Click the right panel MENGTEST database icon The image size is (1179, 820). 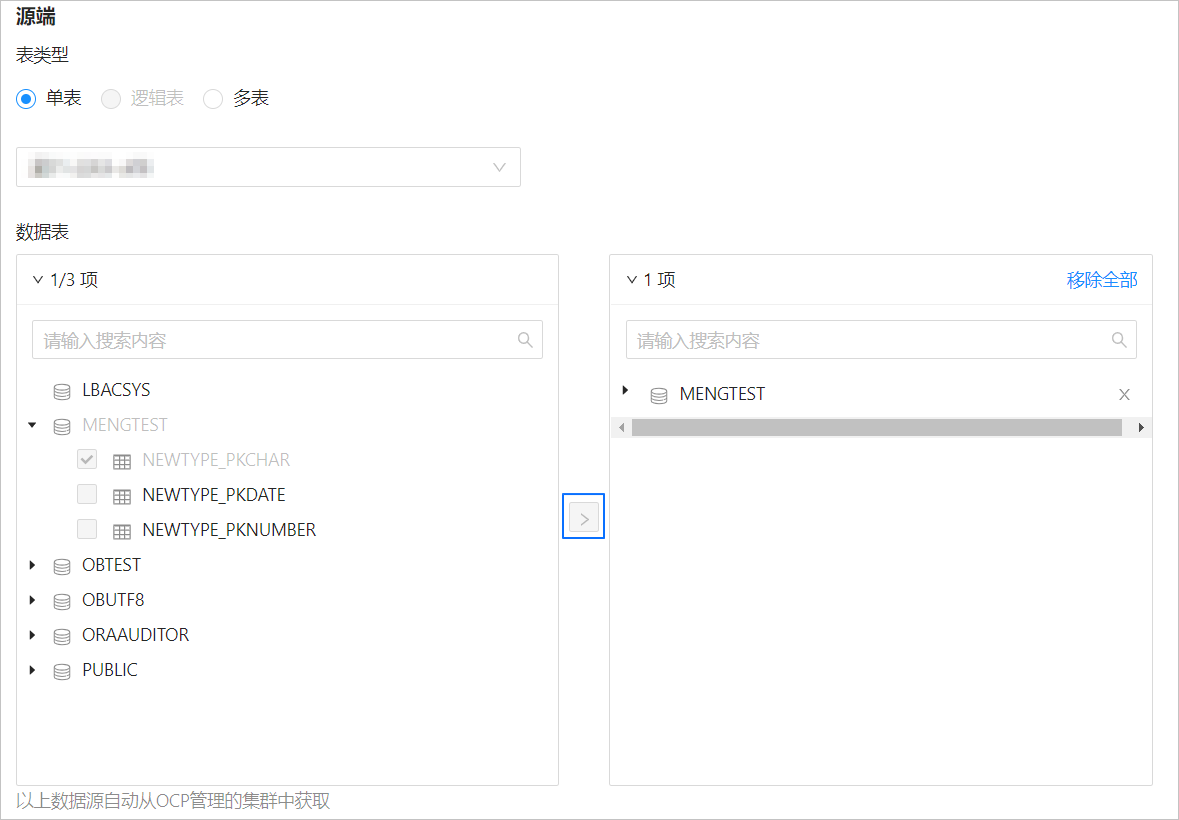pos(659,395)
